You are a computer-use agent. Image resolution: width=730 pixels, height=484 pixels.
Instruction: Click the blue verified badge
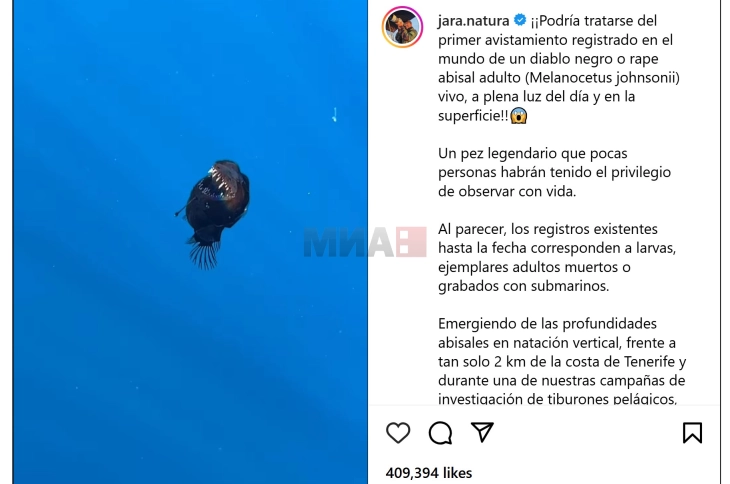click(x=520, y=20)
